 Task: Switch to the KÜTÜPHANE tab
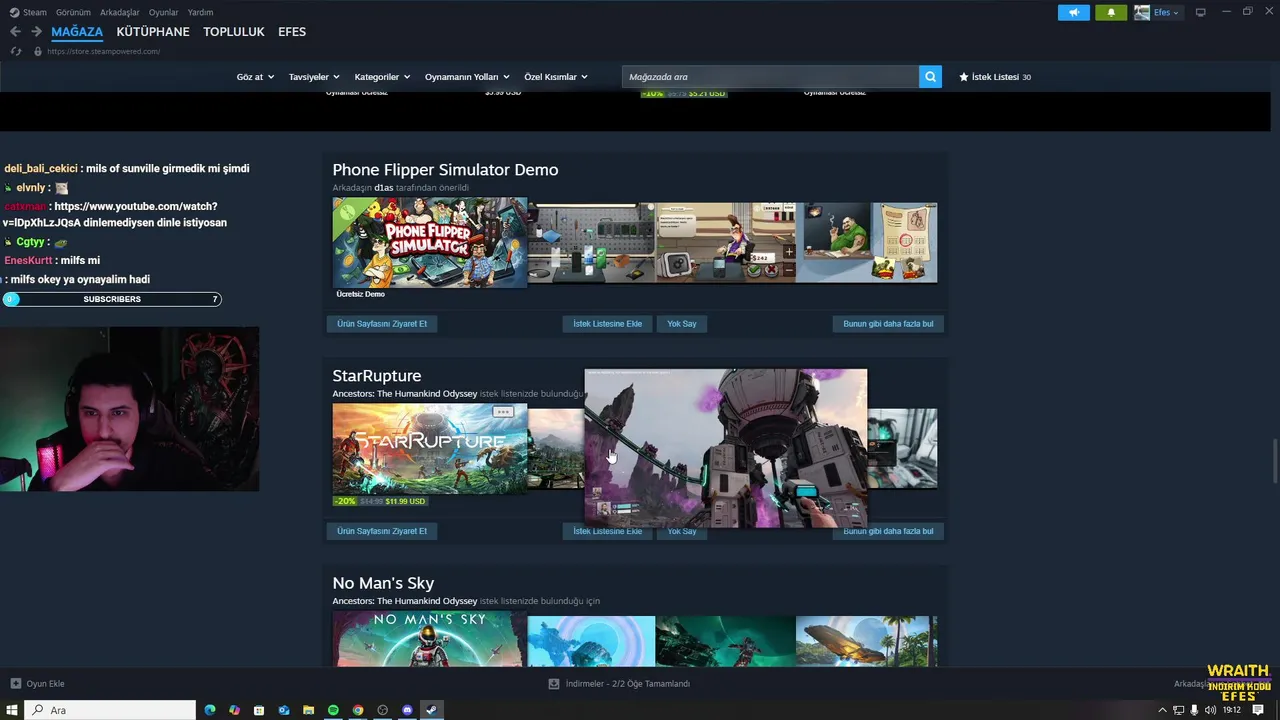pyautogui.click(x=153, y=32)
